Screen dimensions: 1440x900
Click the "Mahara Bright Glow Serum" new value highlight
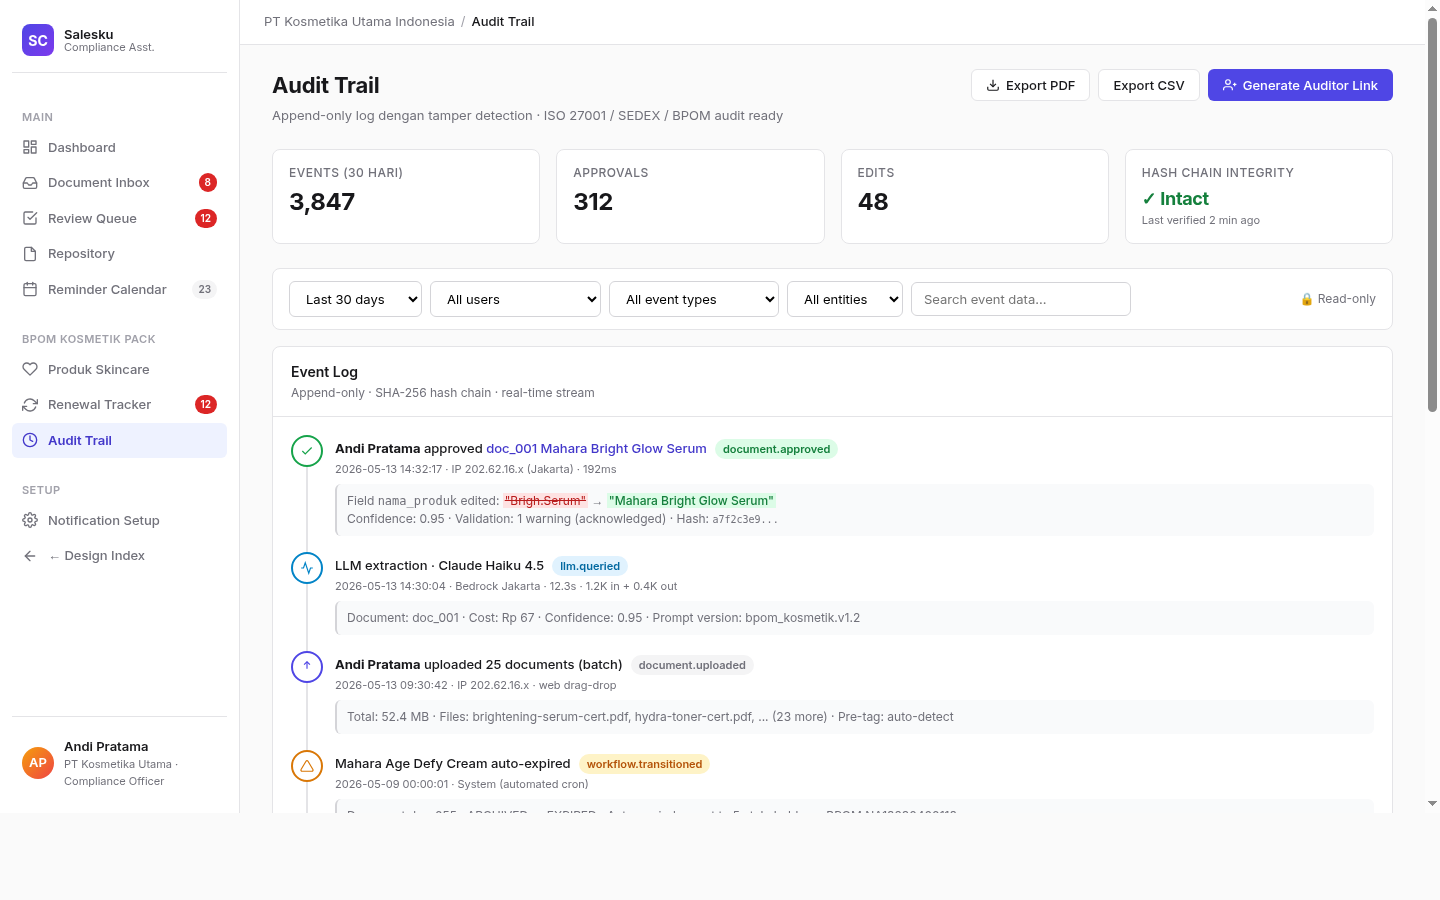pos(691,501)
